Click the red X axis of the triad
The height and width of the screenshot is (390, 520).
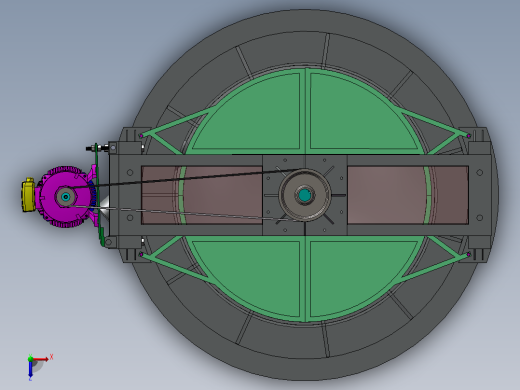(40, 359)
